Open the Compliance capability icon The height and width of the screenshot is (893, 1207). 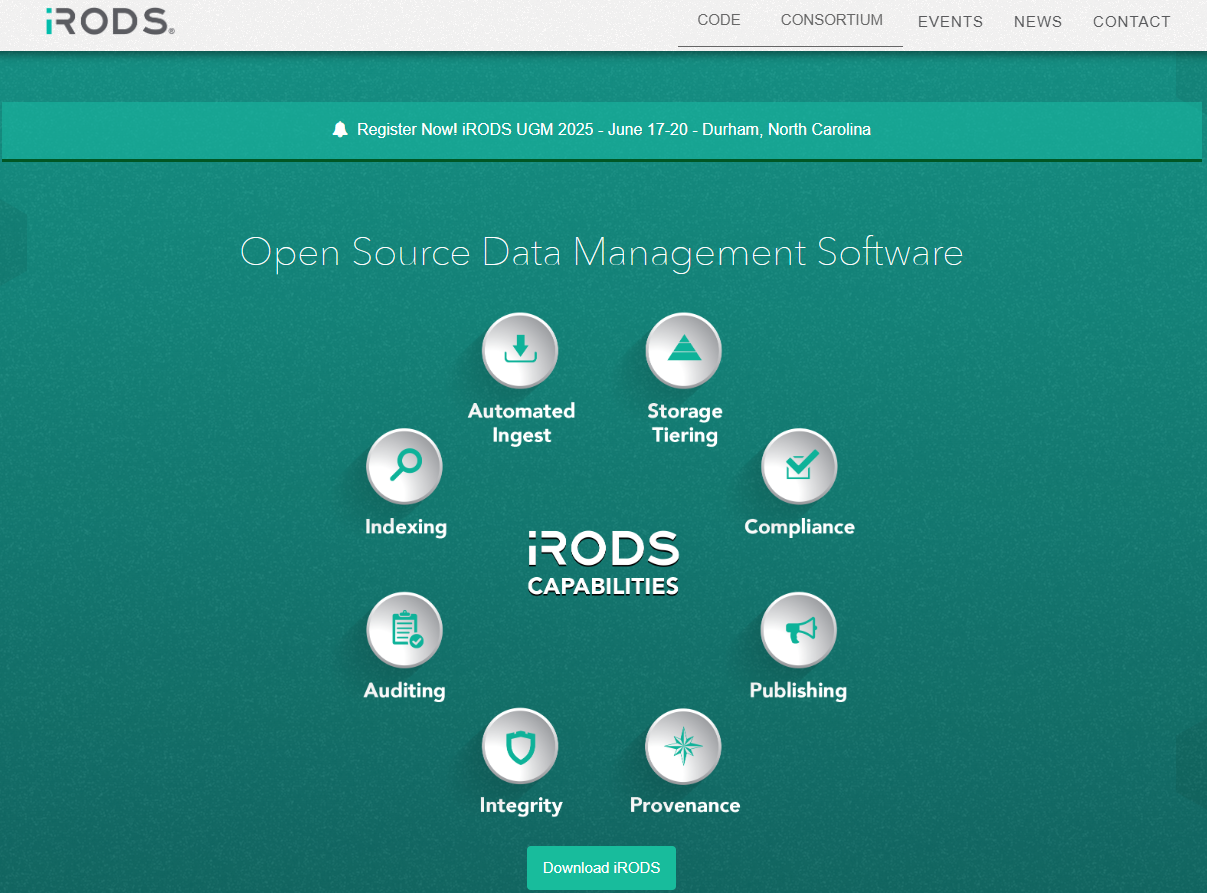pyautogui.click(x=799, y=467)
